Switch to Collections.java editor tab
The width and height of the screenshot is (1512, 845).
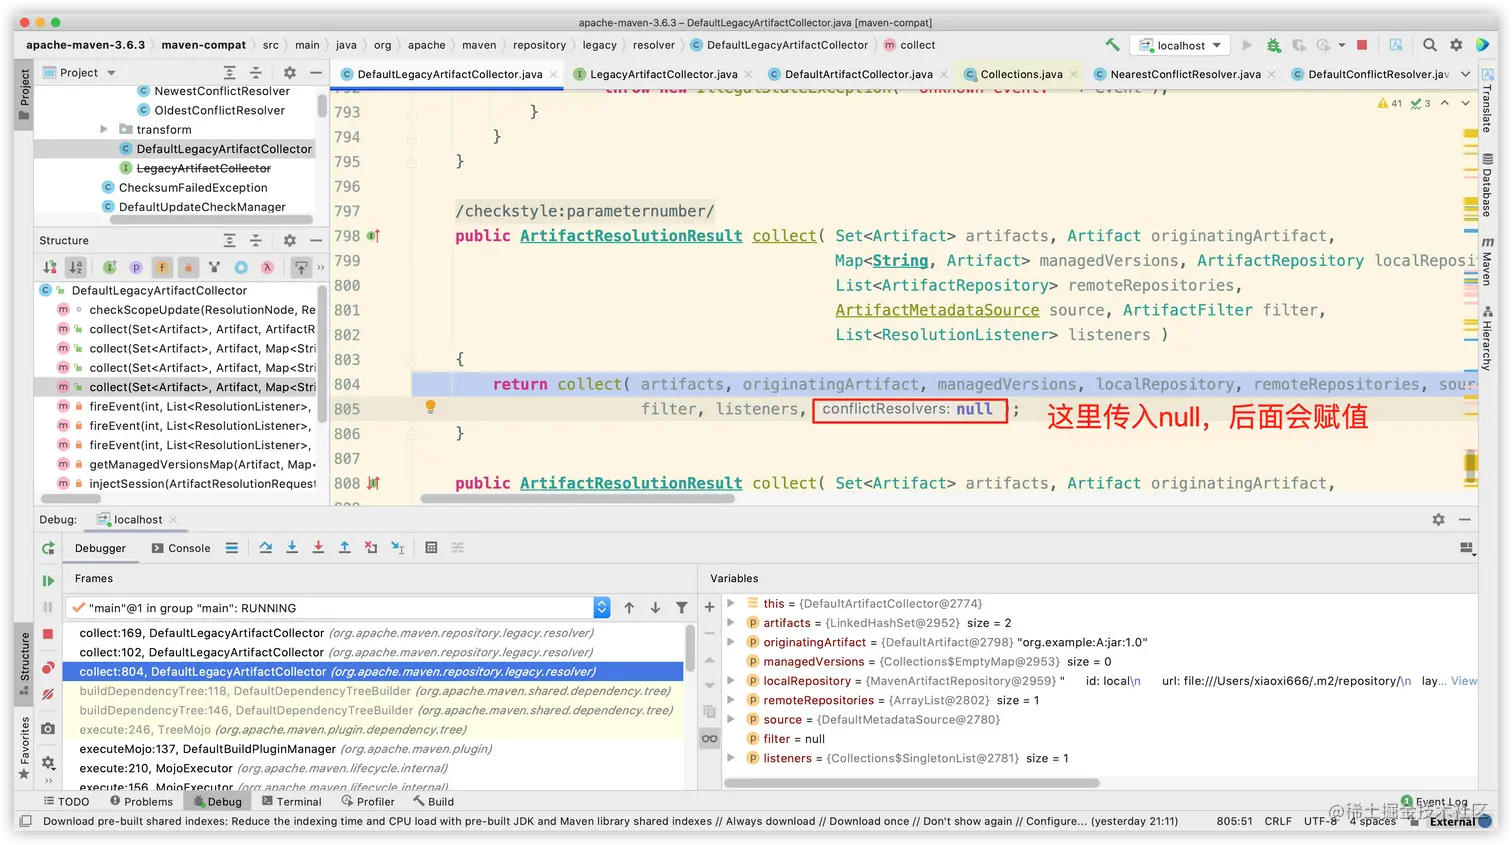pyautogui.click(x=1021, y=74)
